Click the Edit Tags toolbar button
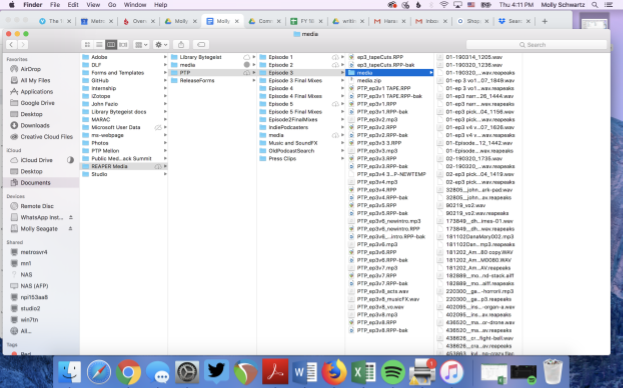 [x=201, y=44]
